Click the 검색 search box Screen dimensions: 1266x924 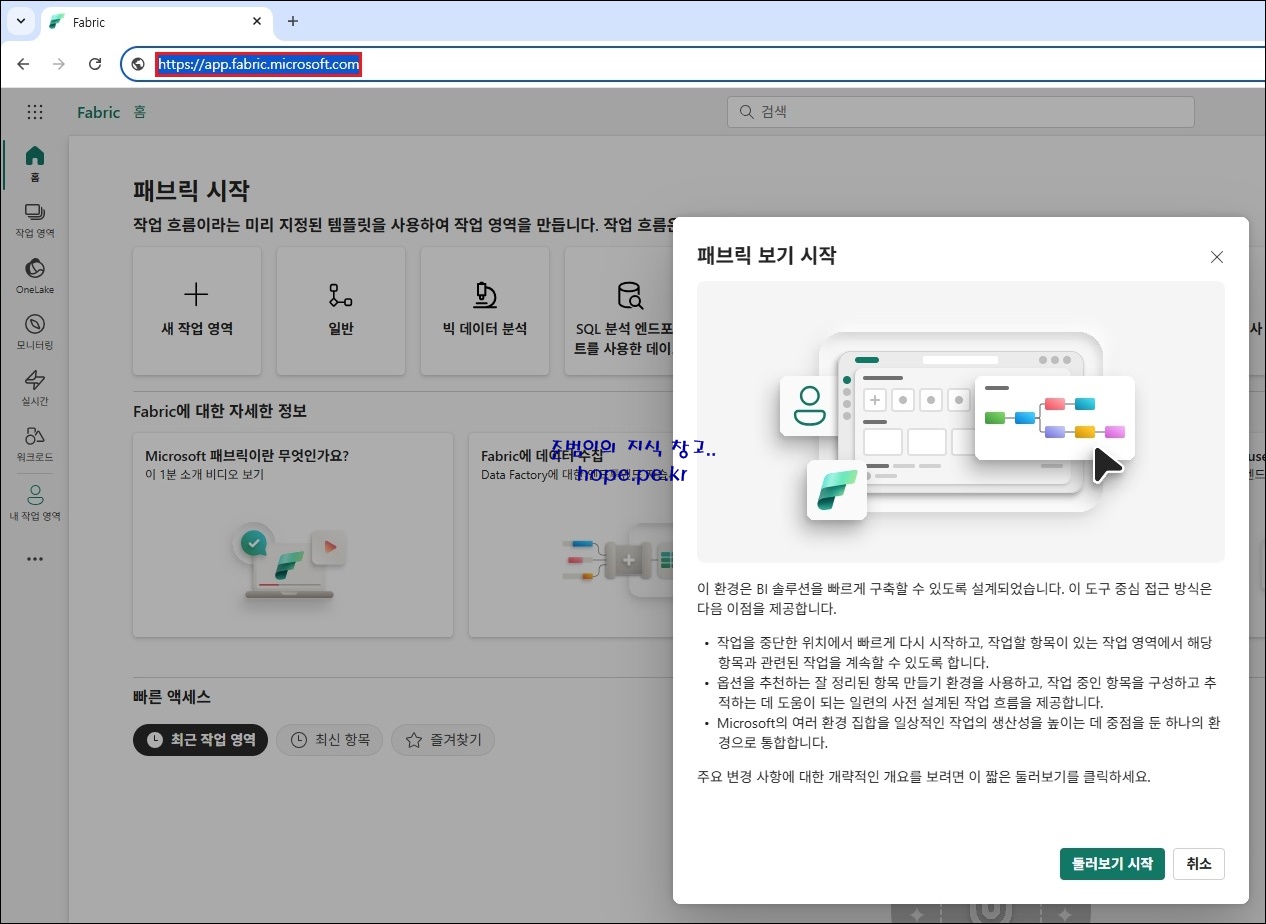pyautogui.click(x=960, y=112)
